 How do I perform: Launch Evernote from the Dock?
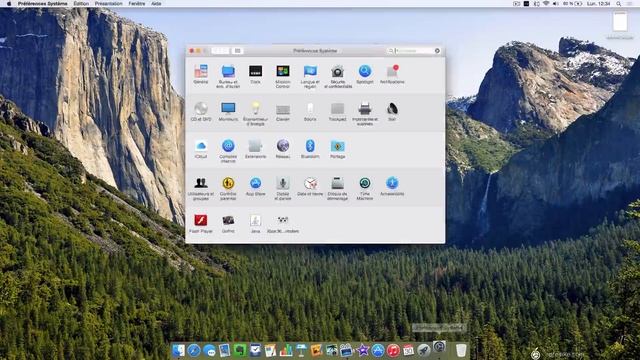pos(240,350)
